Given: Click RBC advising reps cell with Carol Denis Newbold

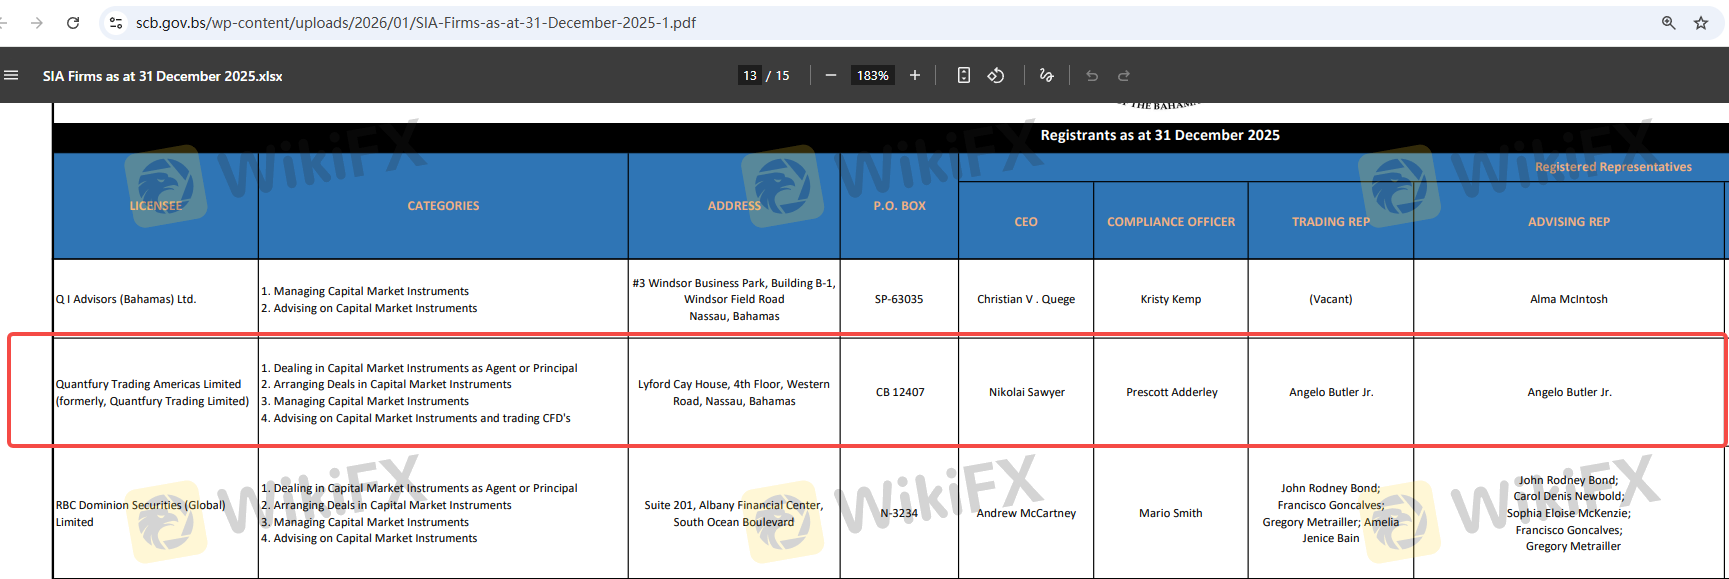Looking at the screenshot, I should tap(1569, 513).
